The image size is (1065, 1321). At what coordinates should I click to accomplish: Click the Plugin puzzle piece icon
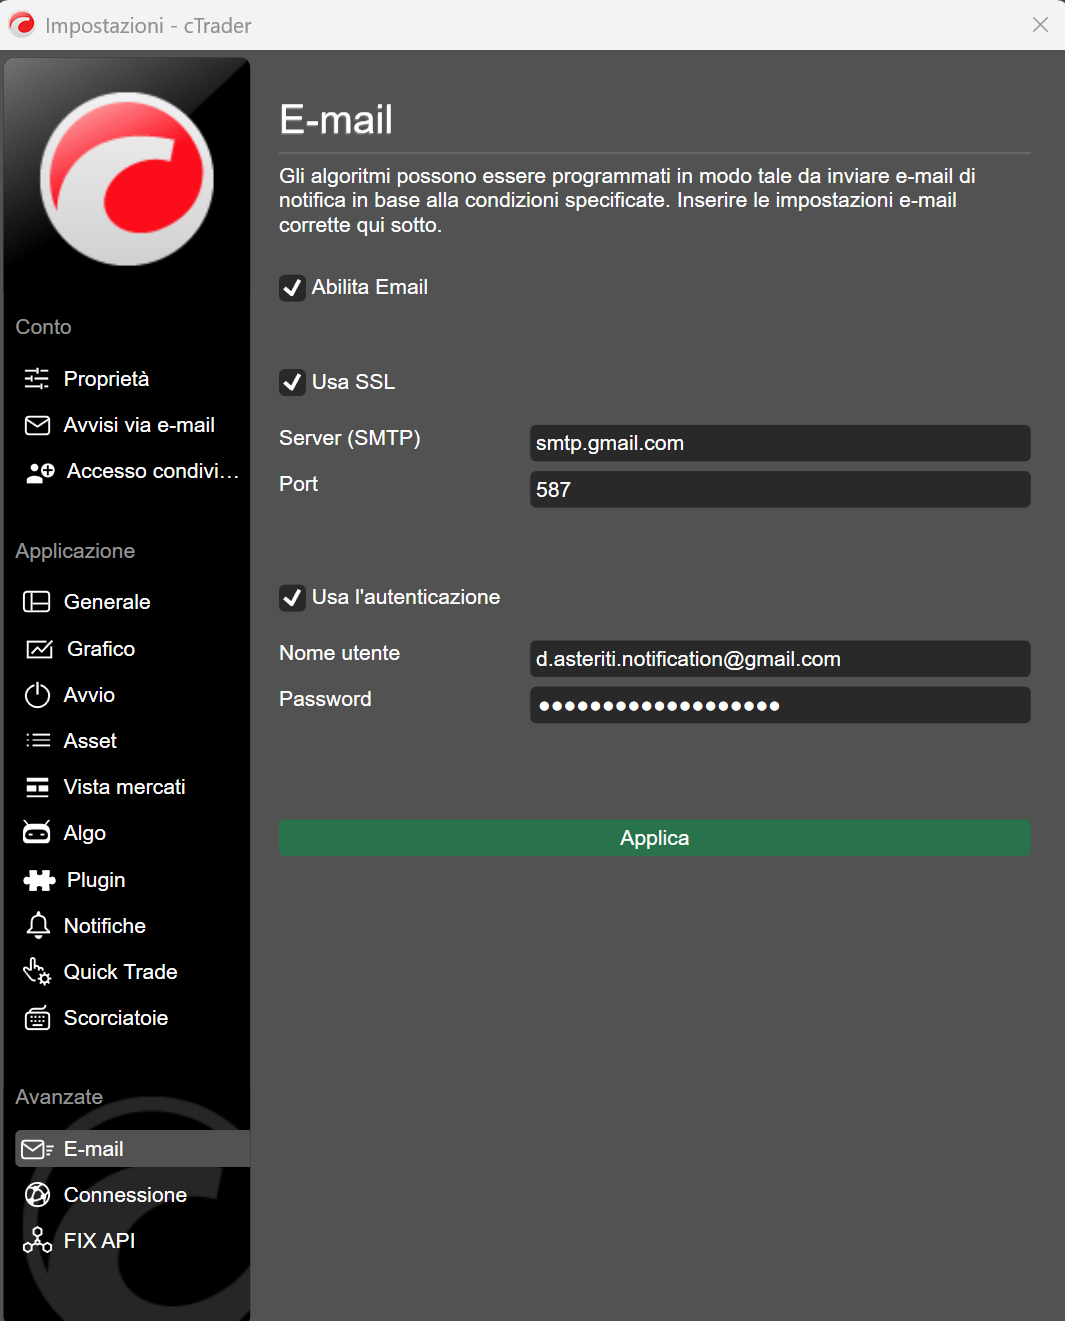click(39, 880)
